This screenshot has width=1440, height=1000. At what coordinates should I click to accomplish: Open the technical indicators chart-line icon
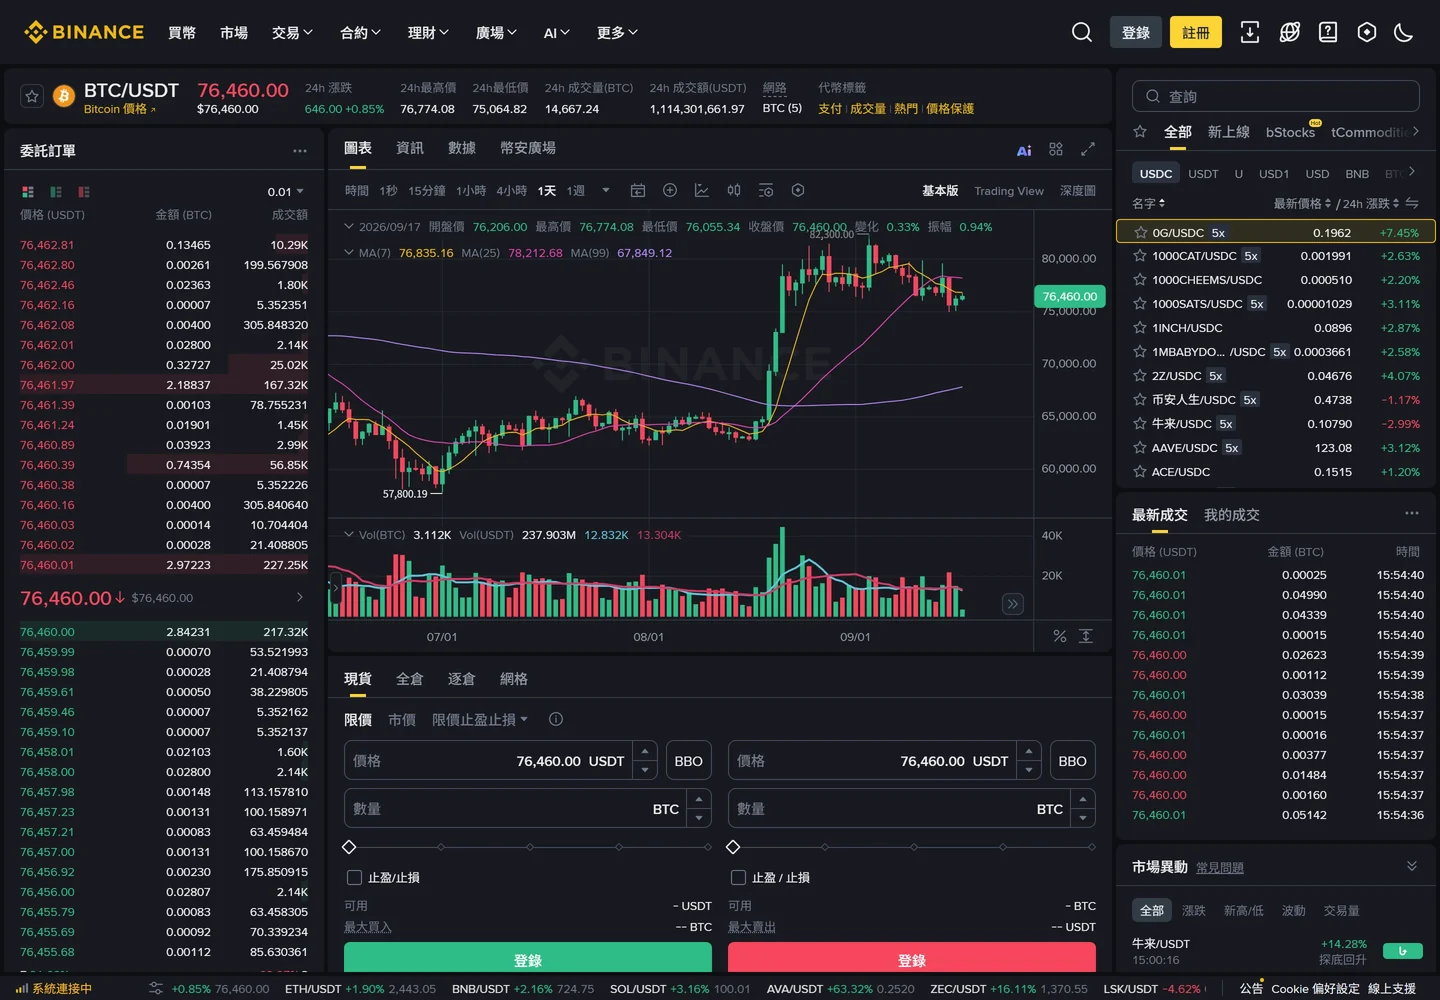coord(702,190)
